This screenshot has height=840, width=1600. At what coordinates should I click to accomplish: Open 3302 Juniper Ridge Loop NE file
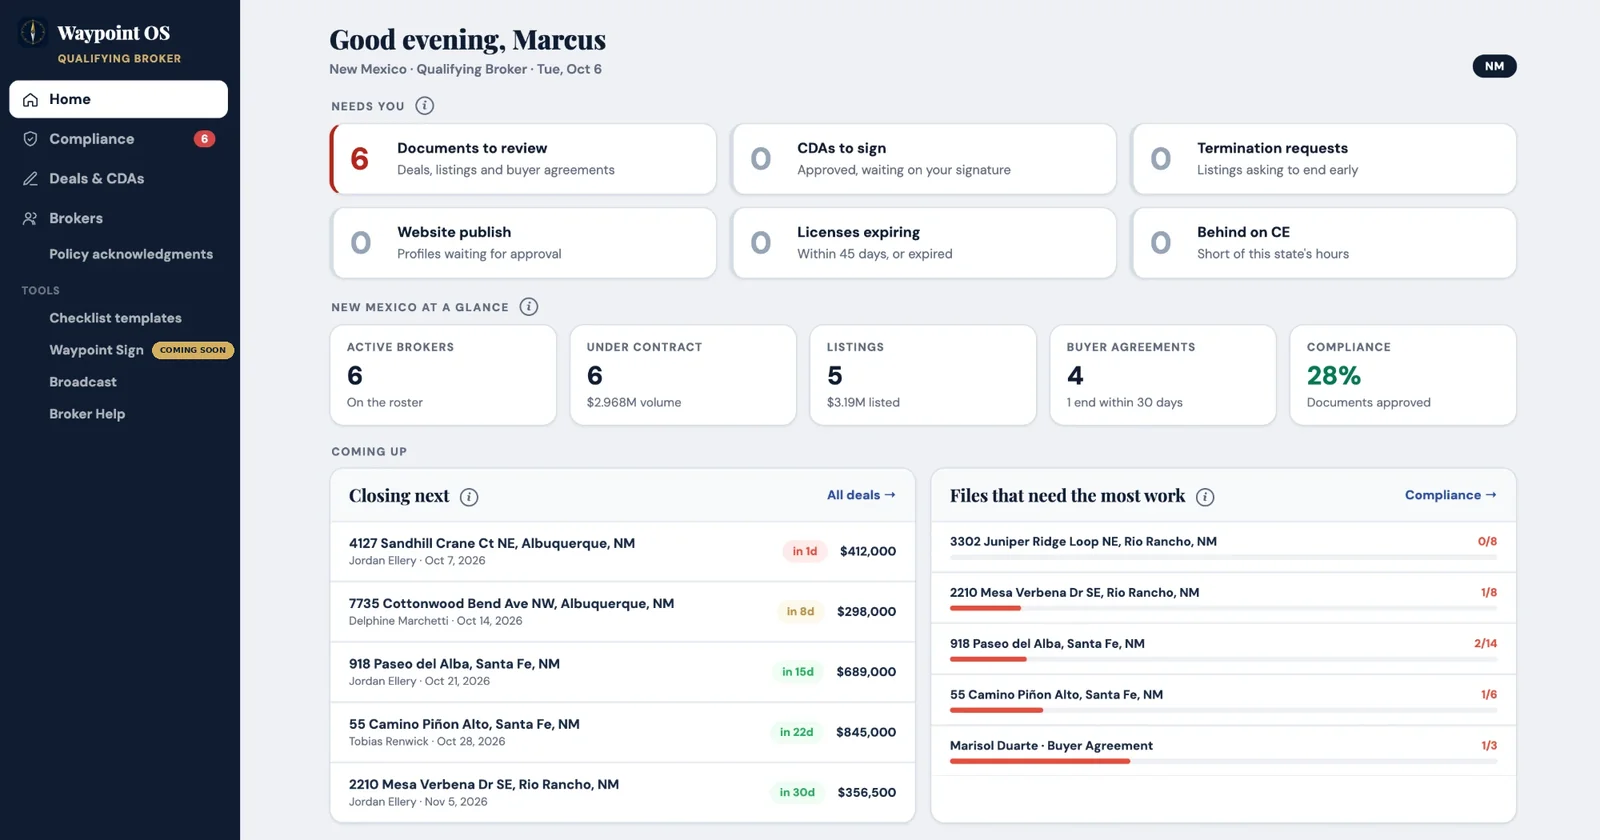1223,547
